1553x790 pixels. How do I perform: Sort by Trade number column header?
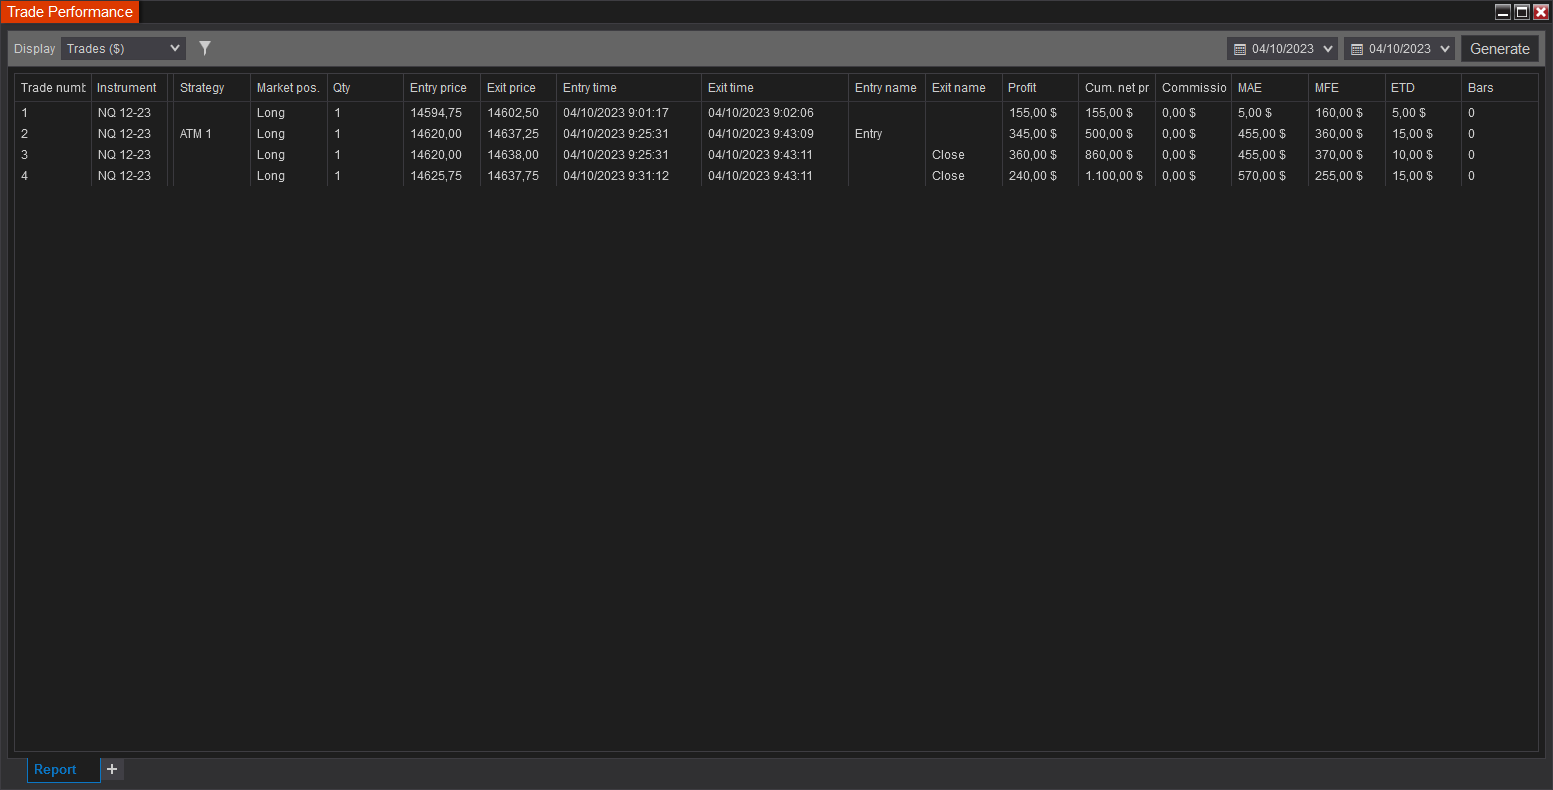53,88
